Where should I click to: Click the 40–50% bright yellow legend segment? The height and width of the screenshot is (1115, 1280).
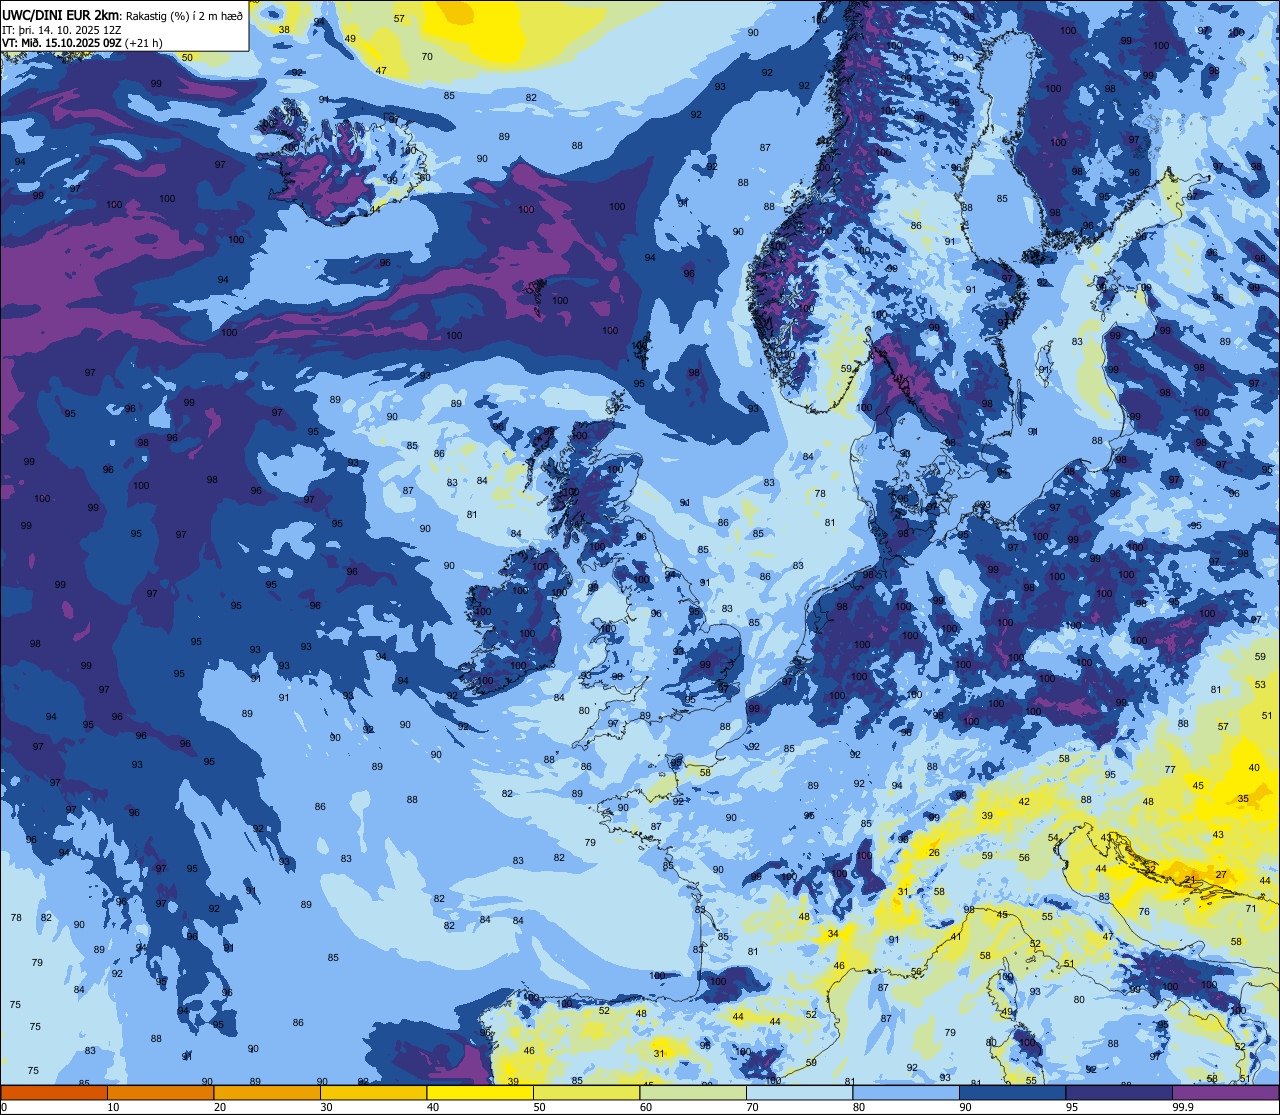click(480, 1093)
